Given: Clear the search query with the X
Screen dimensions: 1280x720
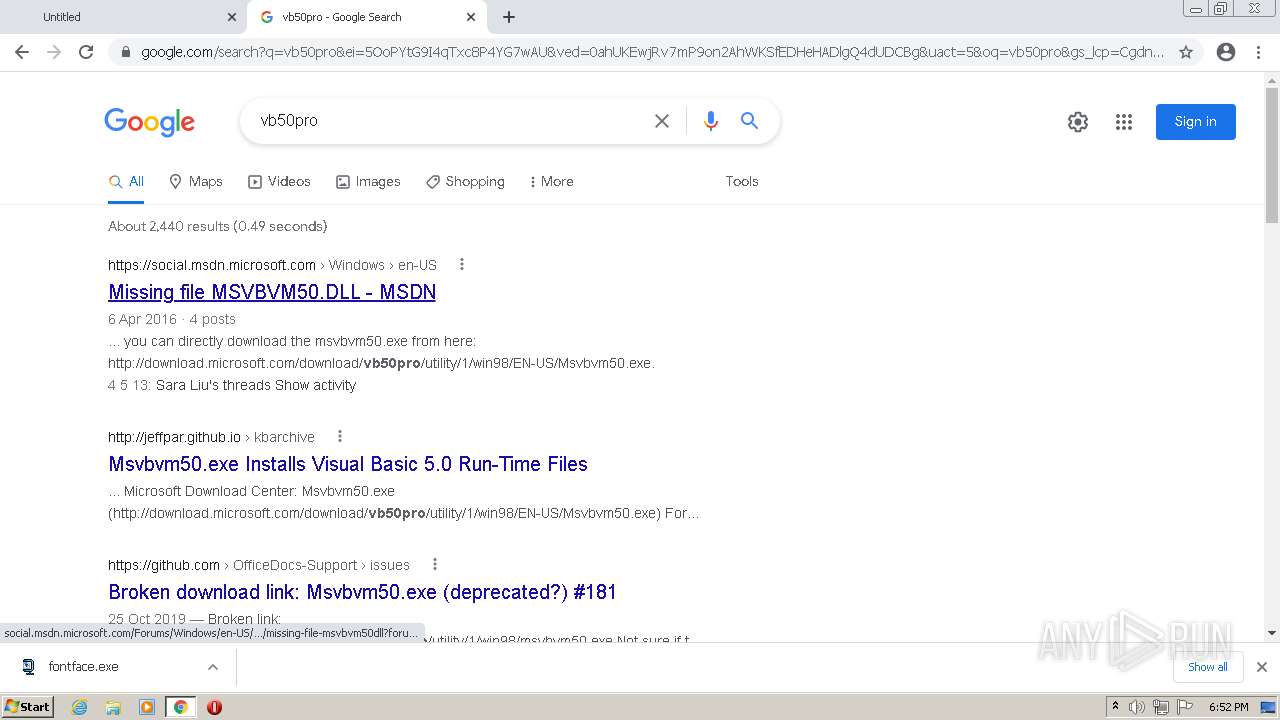Looking at the screenshot, I should [x=662, y=121].
